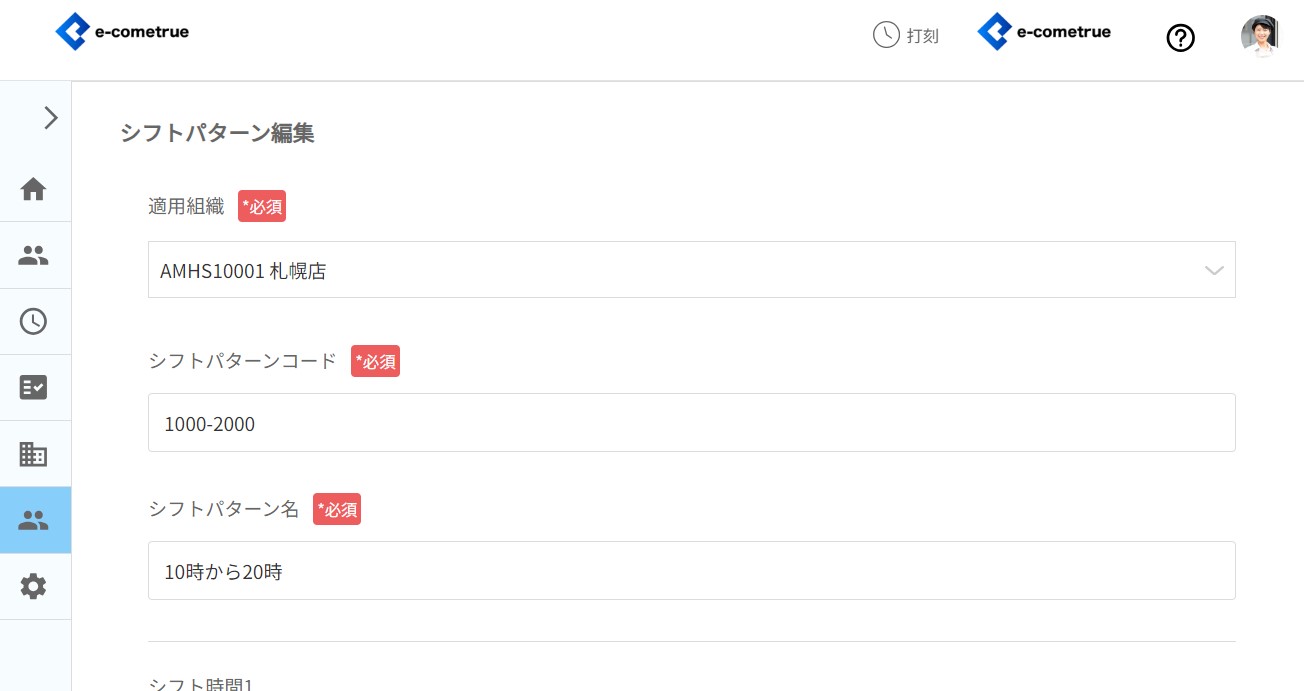The width and height of the screenshot is (1304, 691).
Task: Select the checklist approval sidebar icon
Action: 34,387
